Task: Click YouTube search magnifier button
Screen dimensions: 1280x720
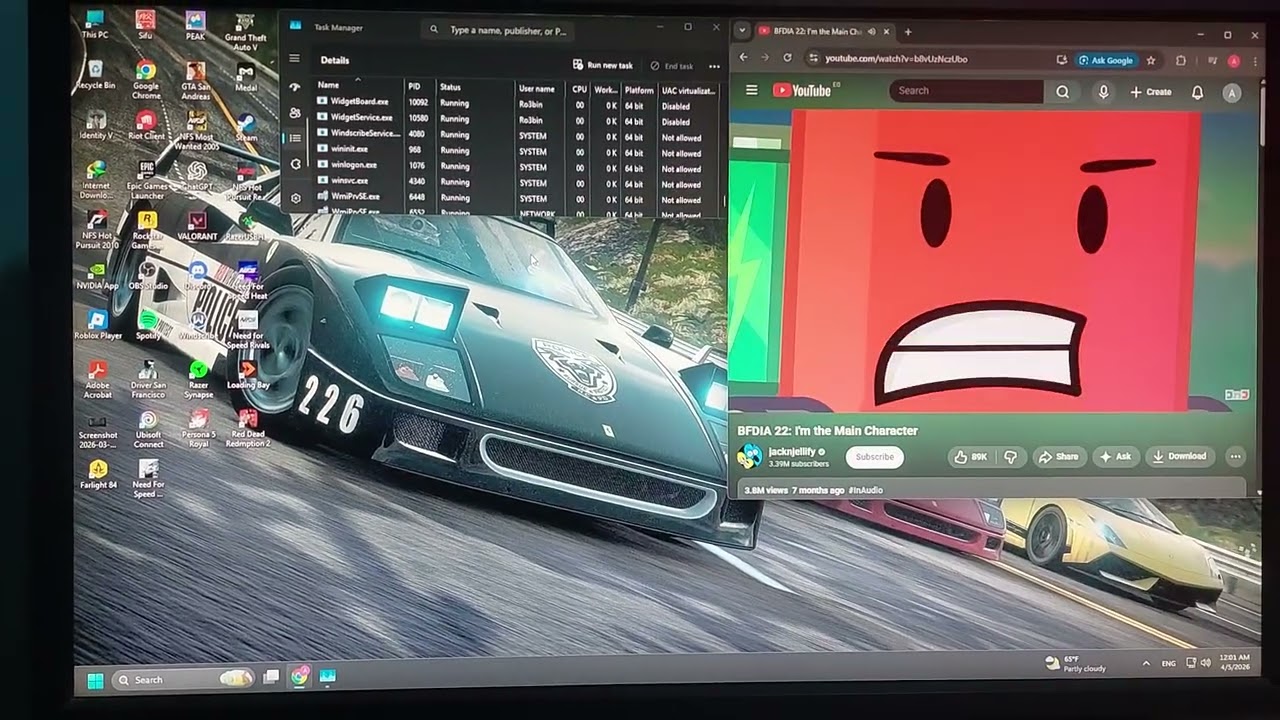Action: point(1062,92)
